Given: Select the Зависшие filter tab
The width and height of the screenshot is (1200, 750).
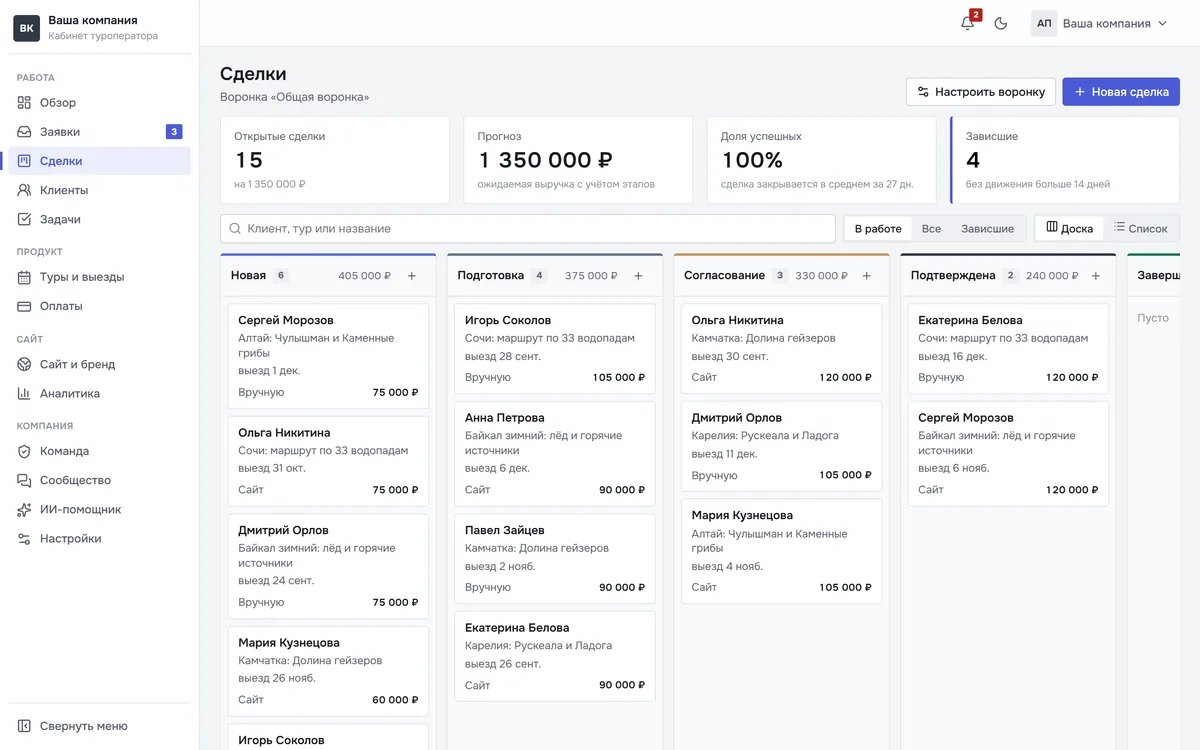Looking at the screenshot, I should pos(987,229).
